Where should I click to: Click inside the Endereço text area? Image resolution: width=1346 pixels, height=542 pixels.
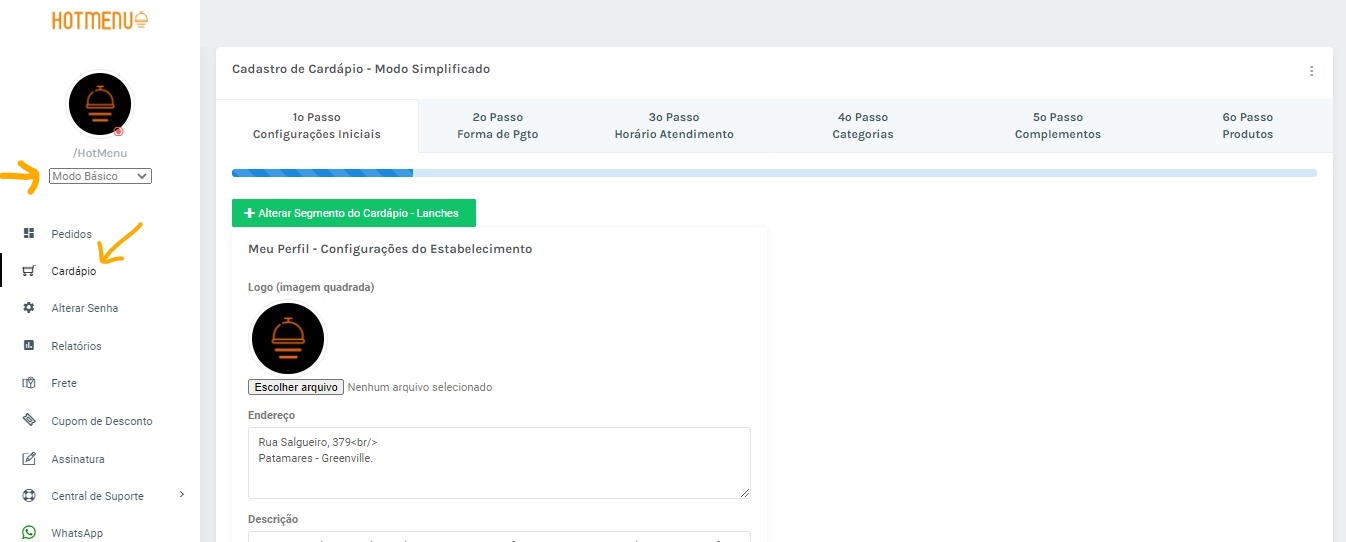point(499,463)
